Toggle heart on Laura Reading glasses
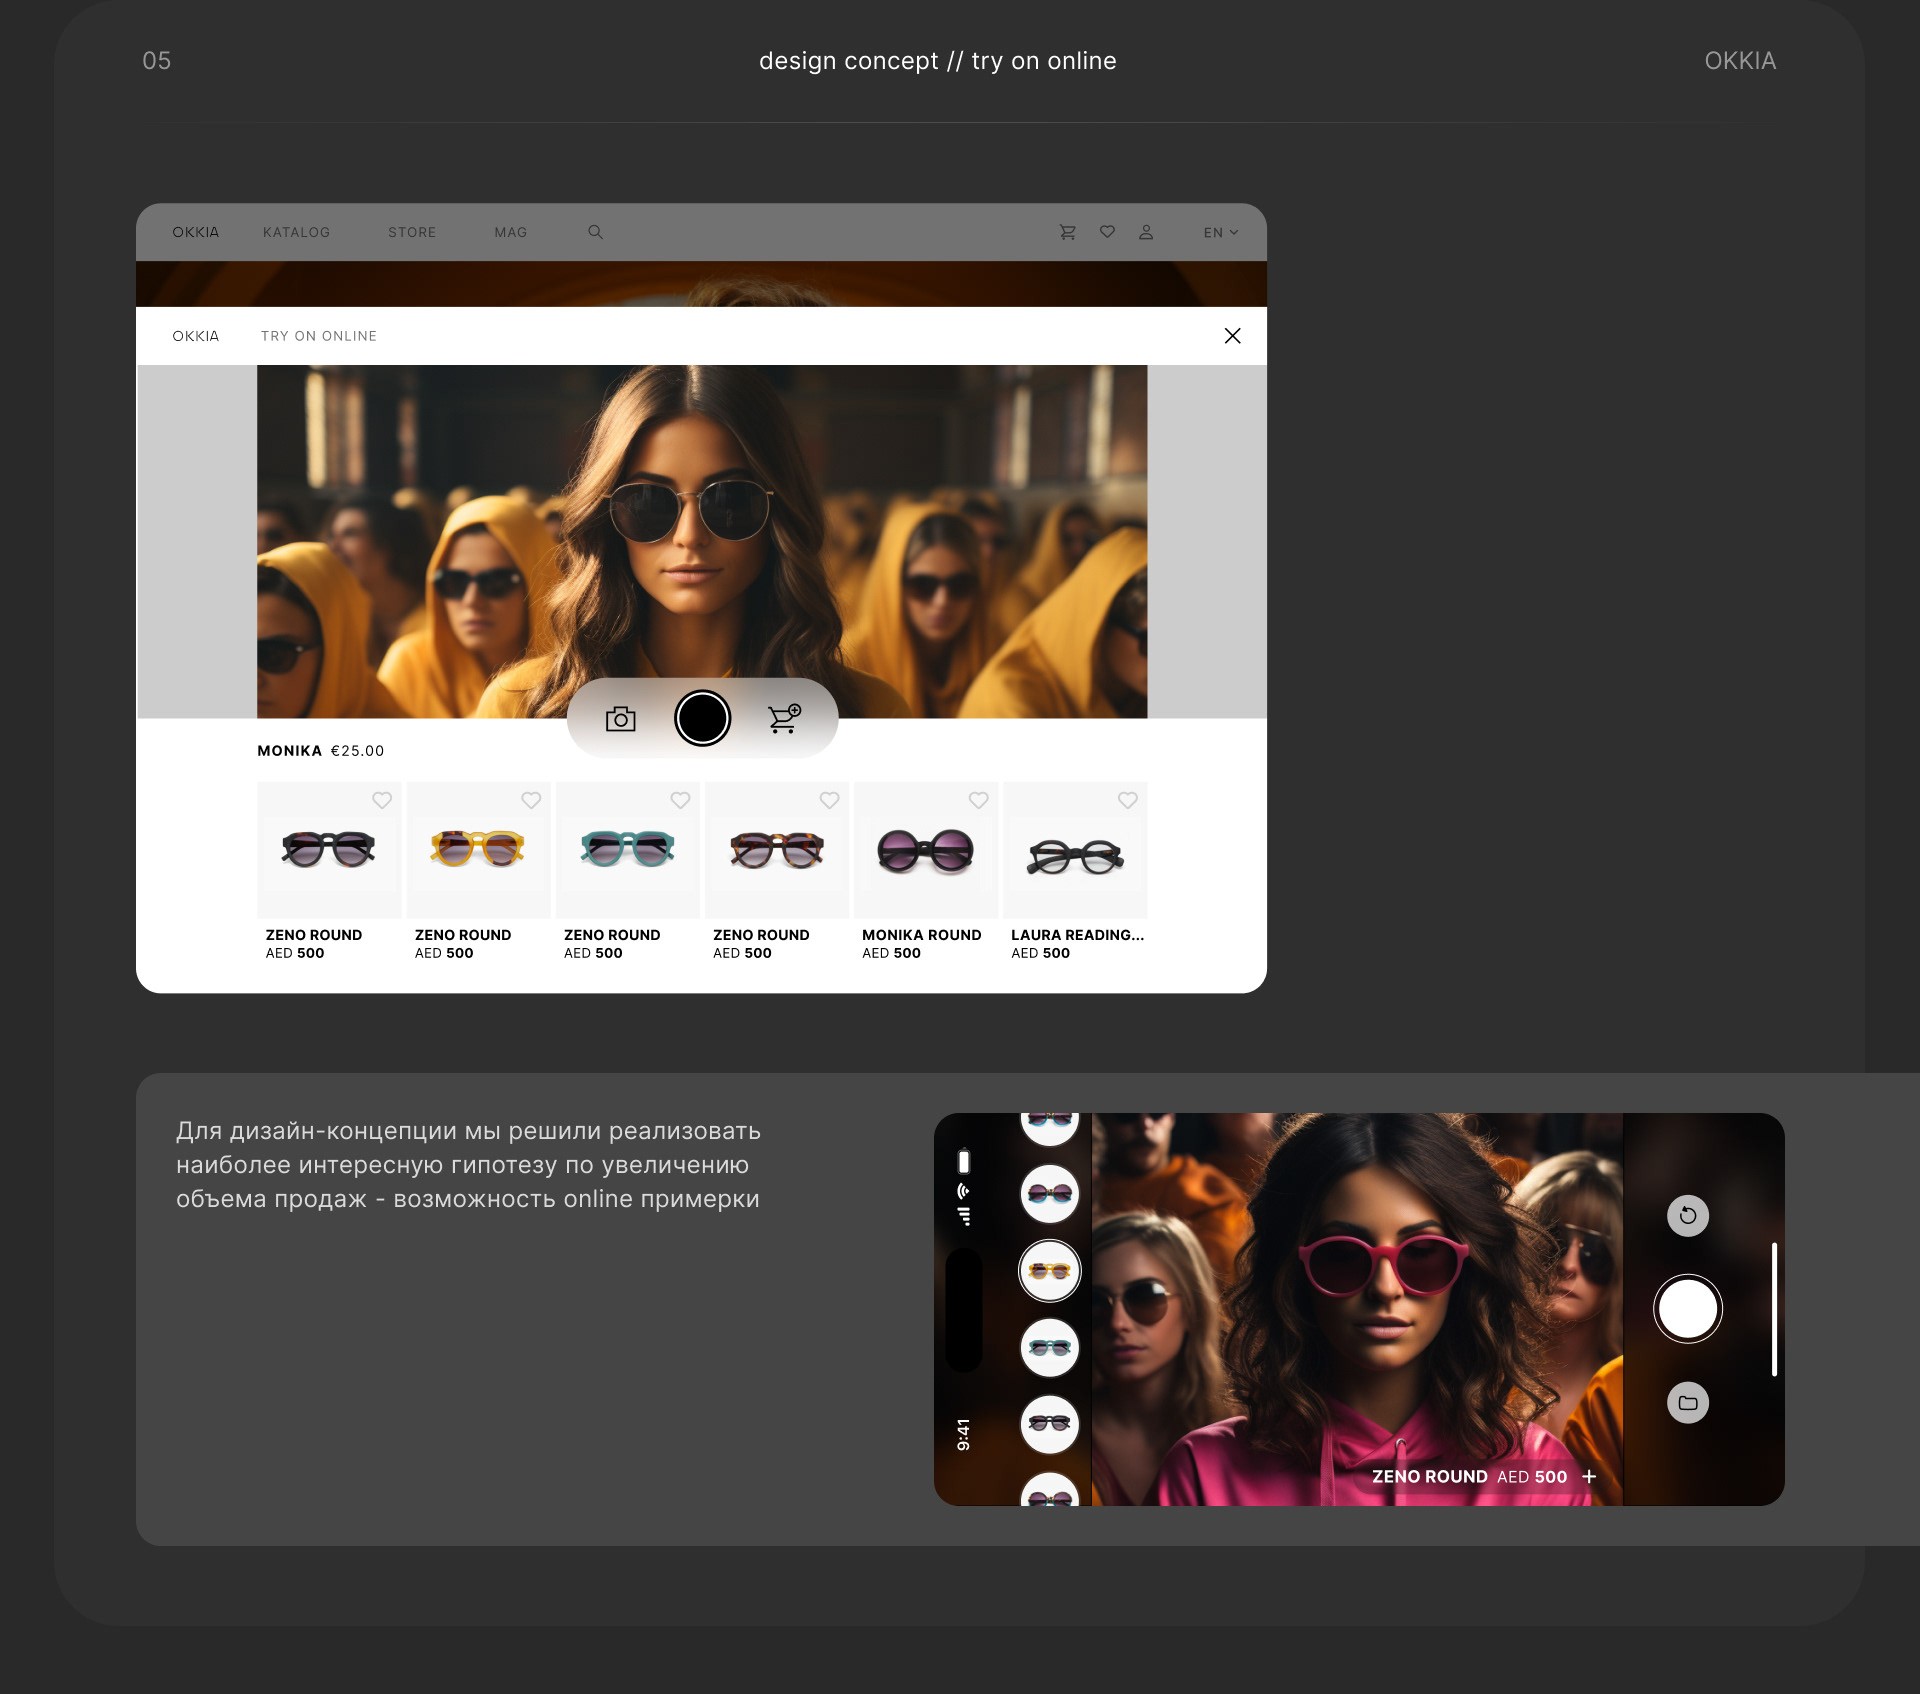 (x=1127, y=800)
